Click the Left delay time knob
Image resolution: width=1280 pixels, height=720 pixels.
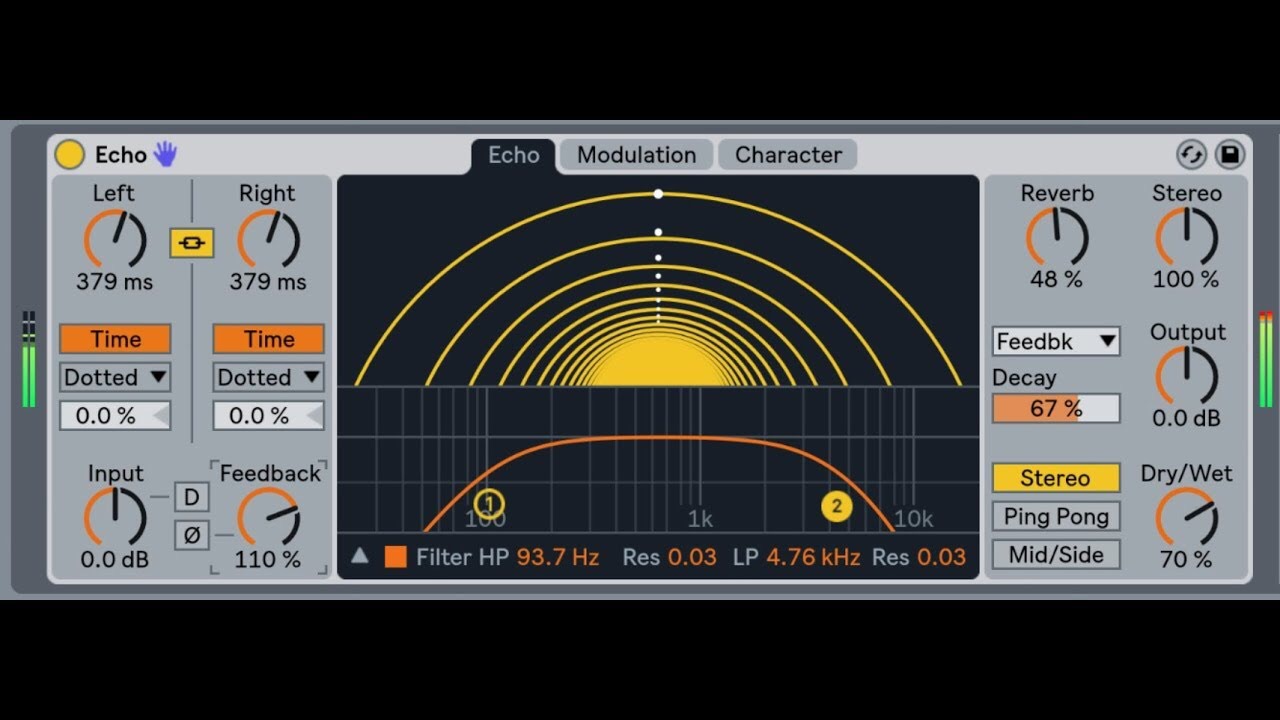click(115, 239)
